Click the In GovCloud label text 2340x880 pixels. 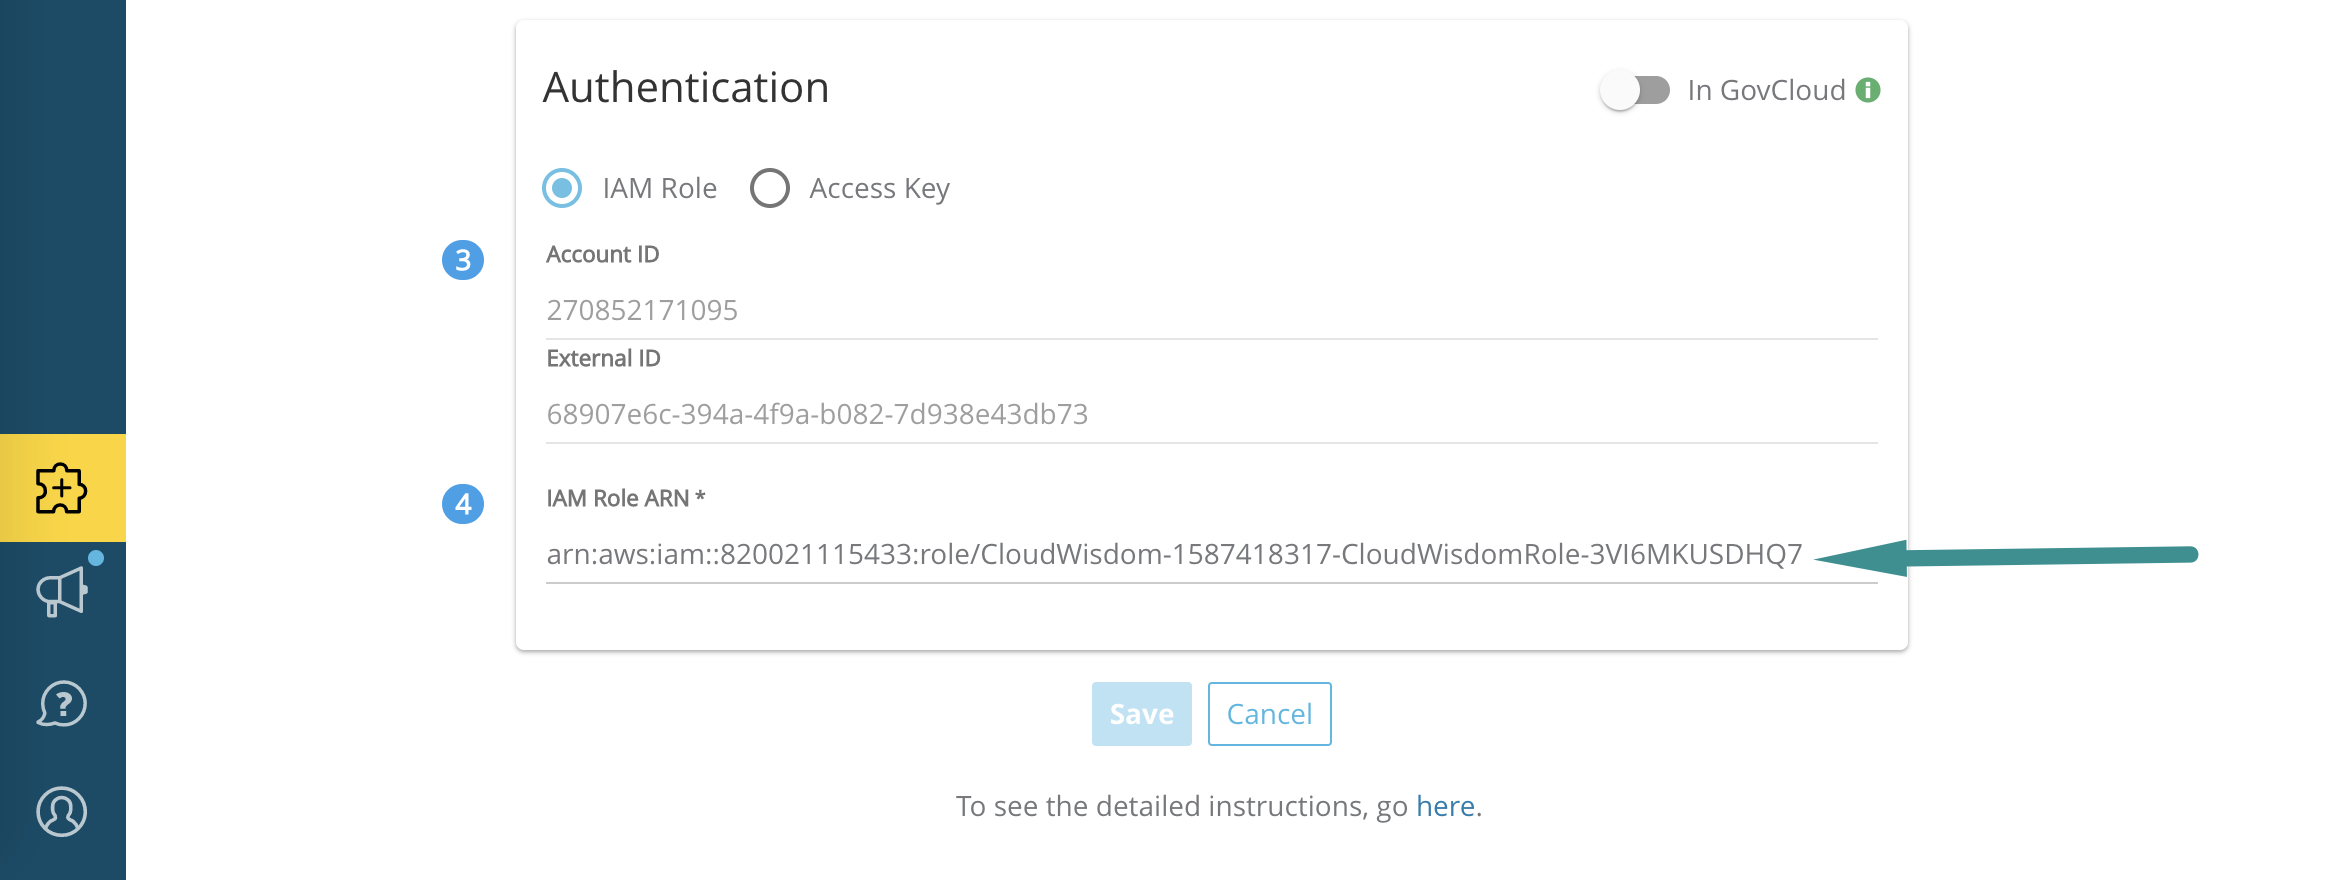pyautogui.click(x=1767, y=90)
